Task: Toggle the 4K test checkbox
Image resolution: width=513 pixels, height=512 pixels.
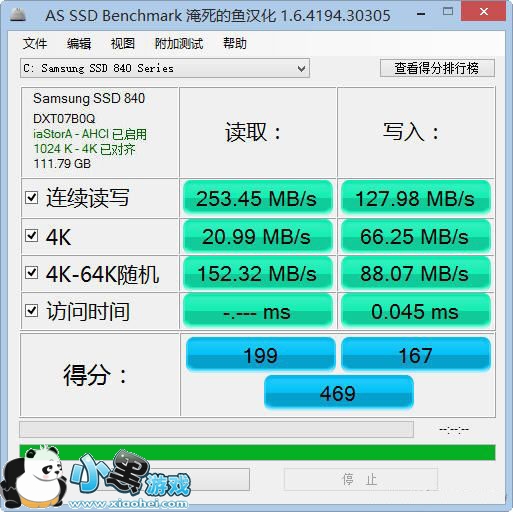Action: click(32, 236)
